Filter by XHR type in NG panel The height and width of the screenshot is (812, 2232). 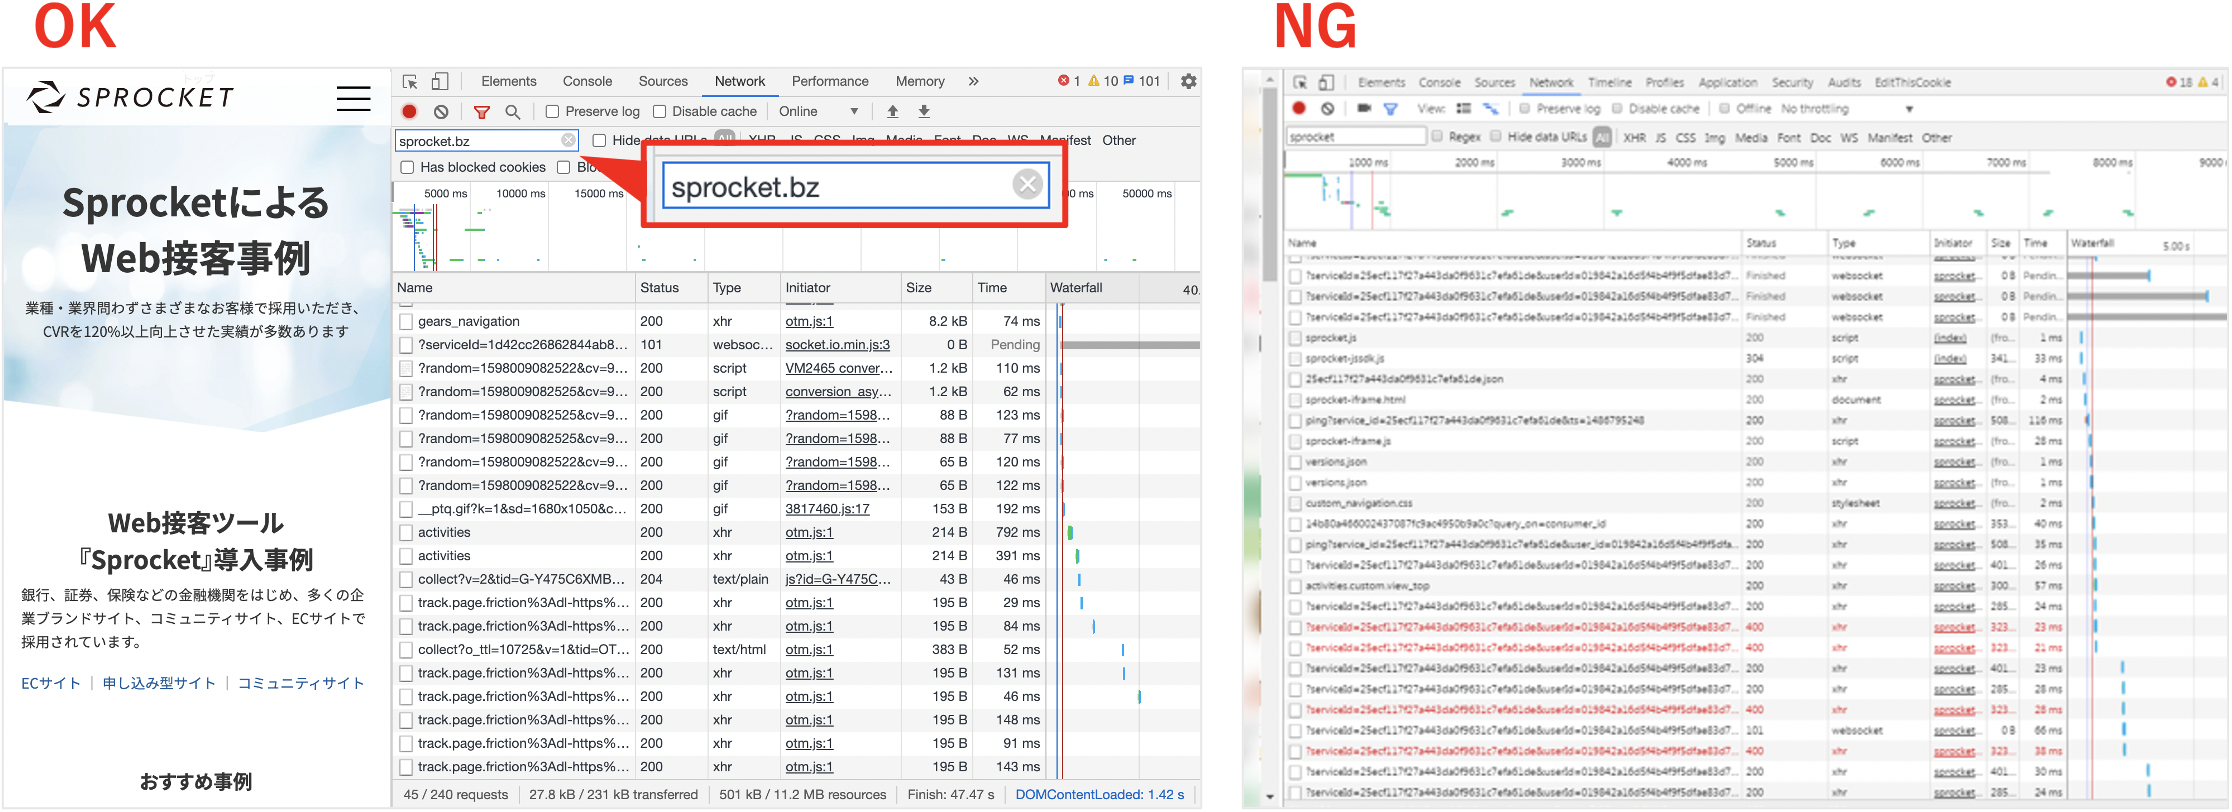click(1635, 137)
